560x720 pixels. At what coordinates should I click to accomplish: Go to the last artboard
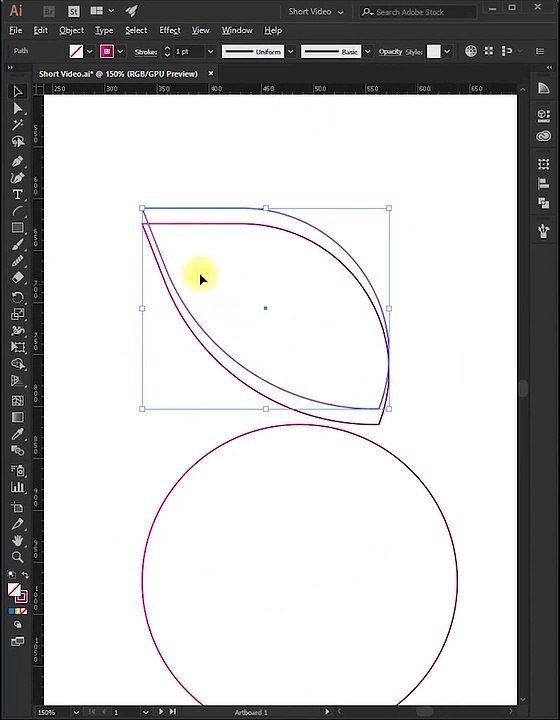(x=173, y=712)
